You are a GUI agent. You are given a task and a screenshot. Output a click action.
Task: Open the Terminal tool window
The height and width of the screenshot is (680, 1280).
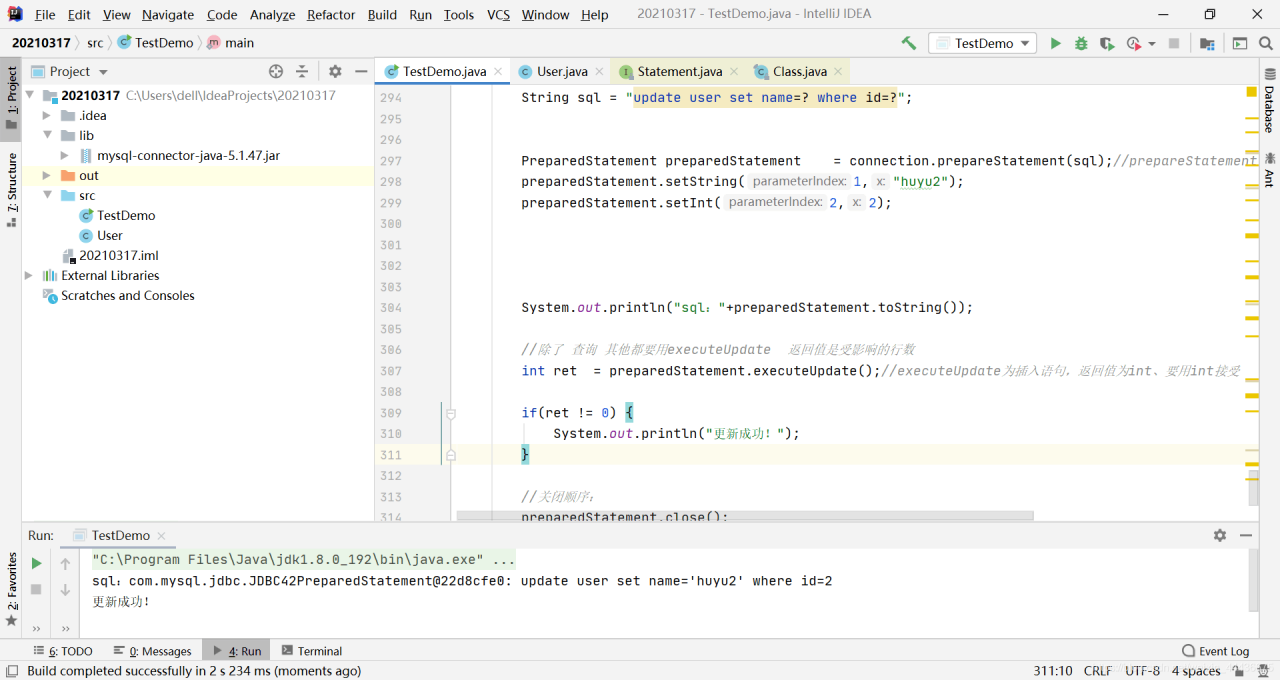312,651
